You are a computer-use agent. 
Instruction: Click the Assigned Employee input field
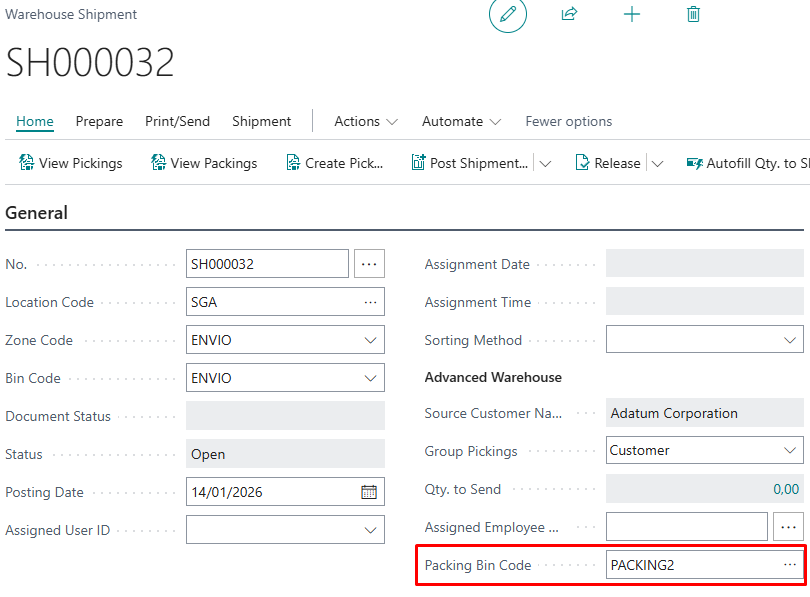(686, 527)
